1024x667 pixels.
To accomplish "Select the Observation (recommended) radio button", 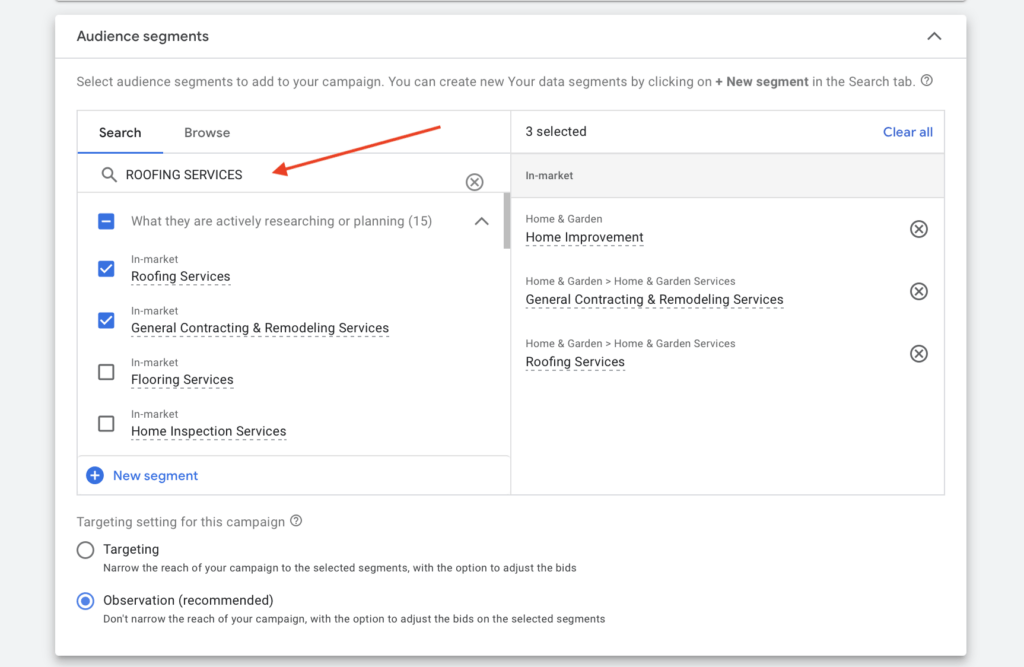I will pos(86,601).
